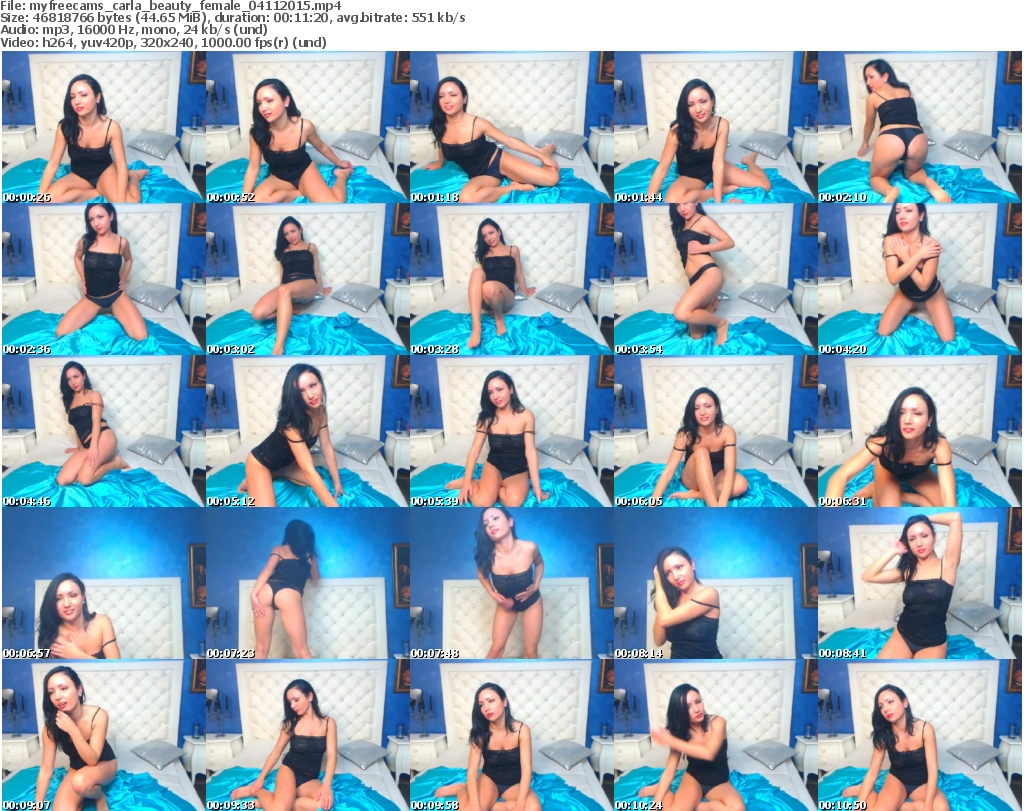Click the frame stamped 00:10:24
This screenshot has width=1024, height=811.
716,735
